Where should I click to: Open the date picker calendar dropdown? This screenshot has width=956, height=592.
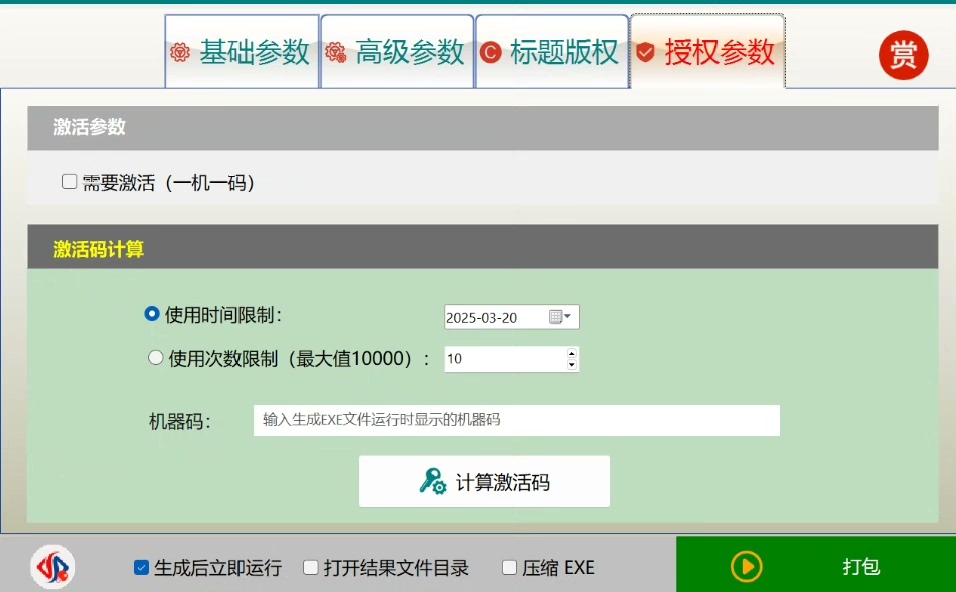pyautogui.click(x=560, y=316)
